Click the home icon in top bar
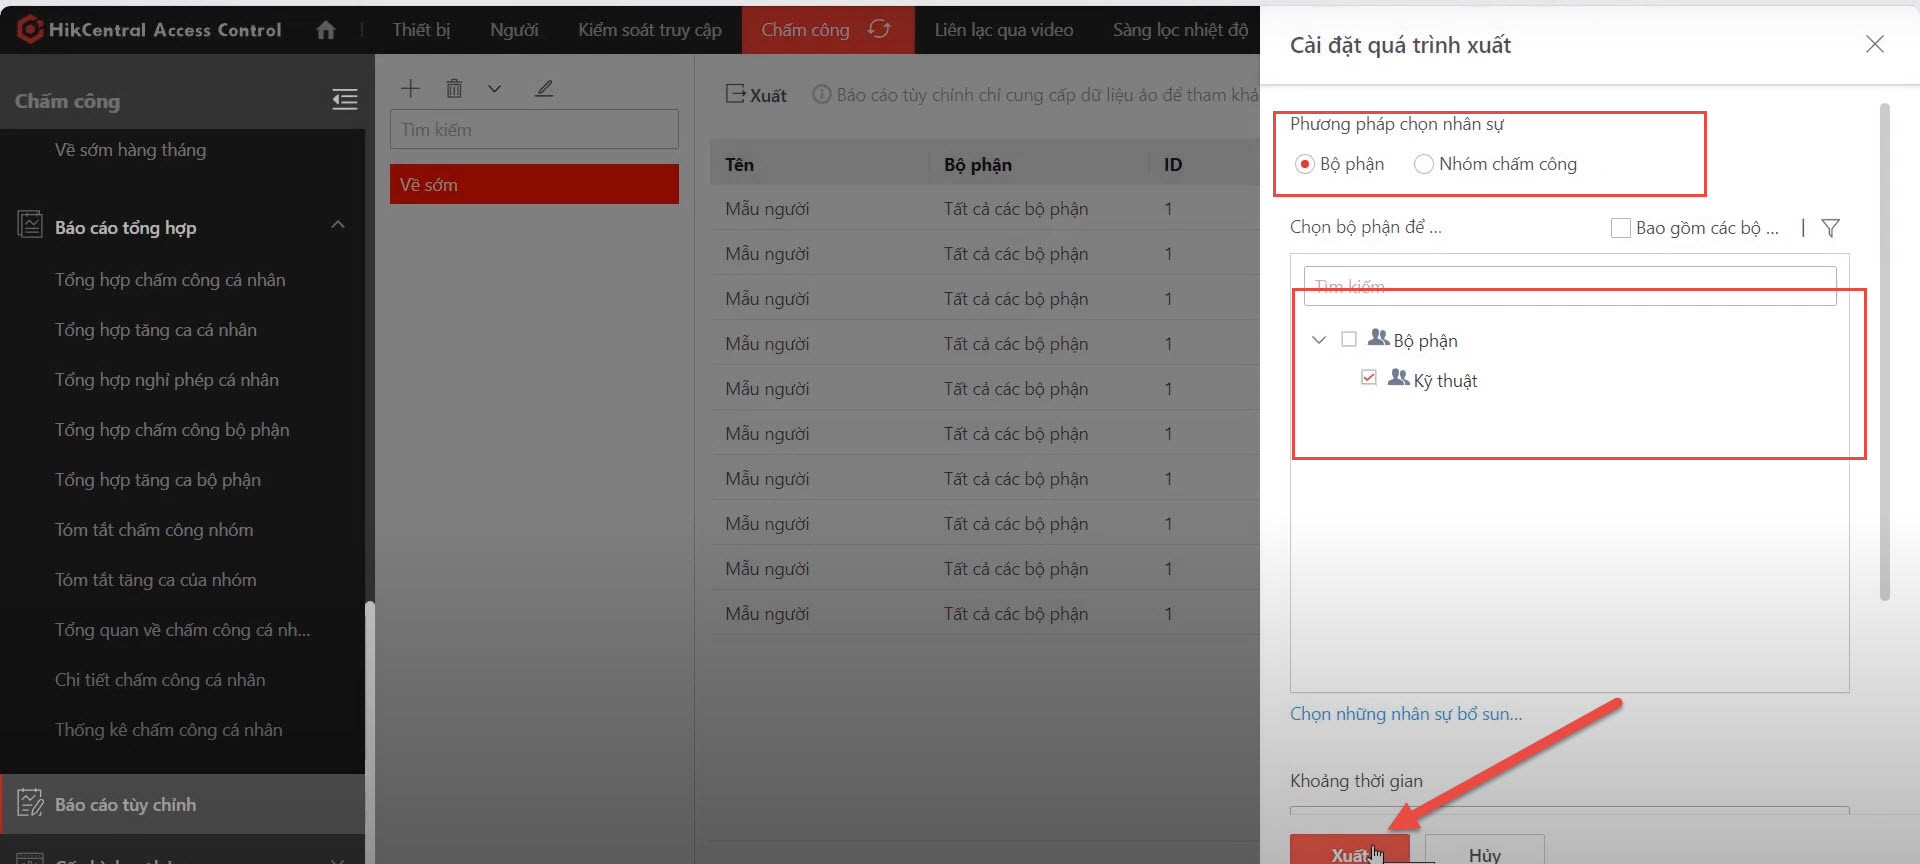 (325, 30)
